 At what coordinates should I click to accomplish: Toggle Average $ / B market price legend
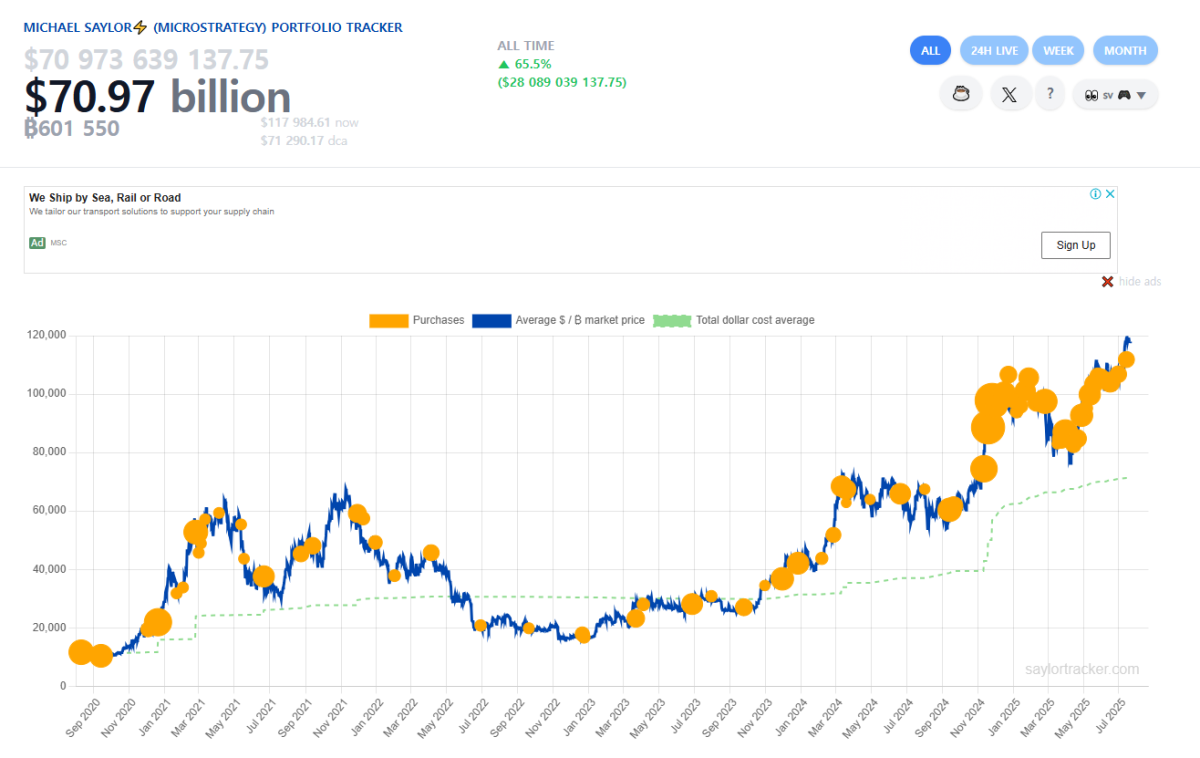coord(558,320)
